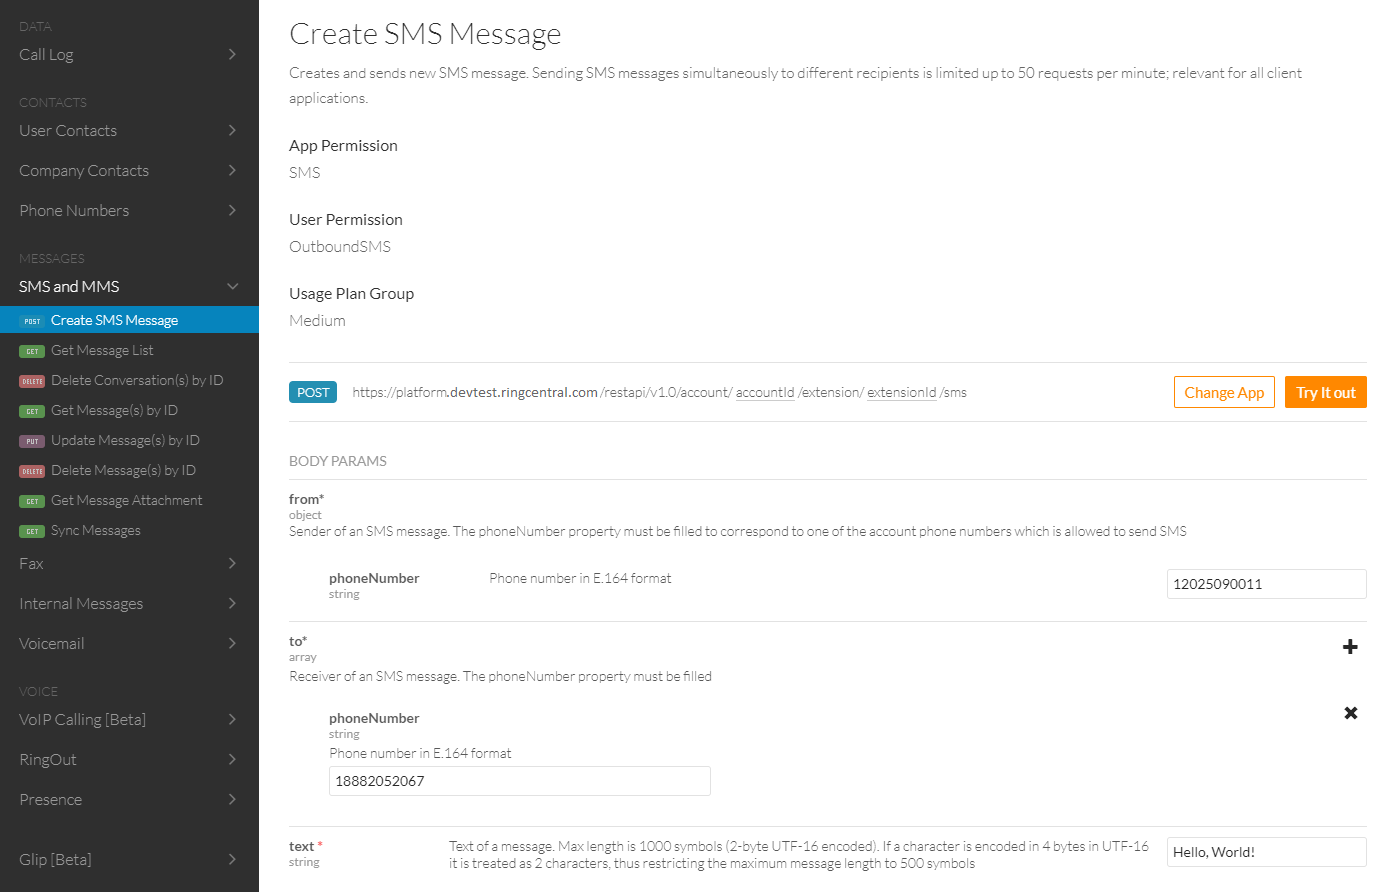Screen dimensions: 1397x892
Task: Click the DELETE badge beside Delete Message(s) by ID
Action: coord(32,471)
